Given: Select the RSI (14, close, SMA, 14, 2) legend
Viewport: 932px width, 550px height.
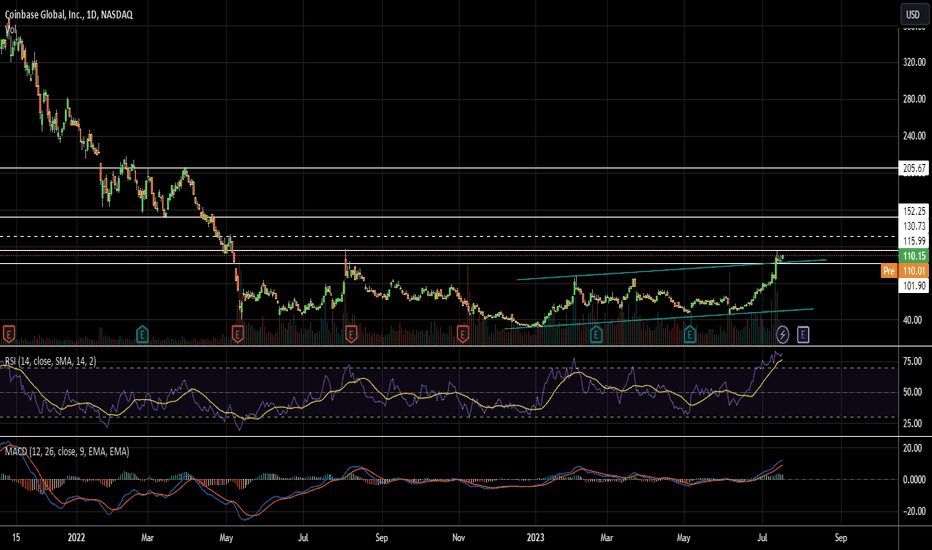Looking at the screenshot, I should 51,361.
